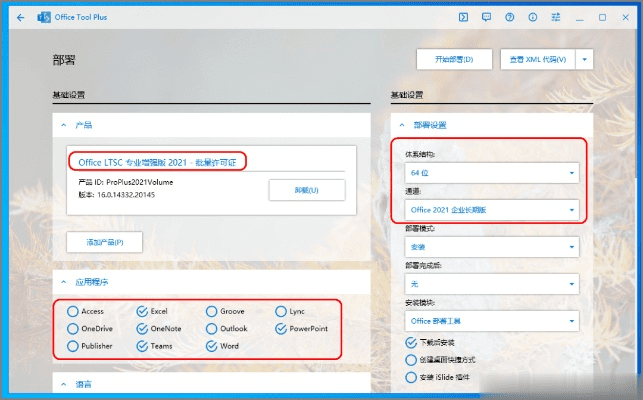Open the command box icon in title bar
Viewport: 643px width, 400px height.
463,17
